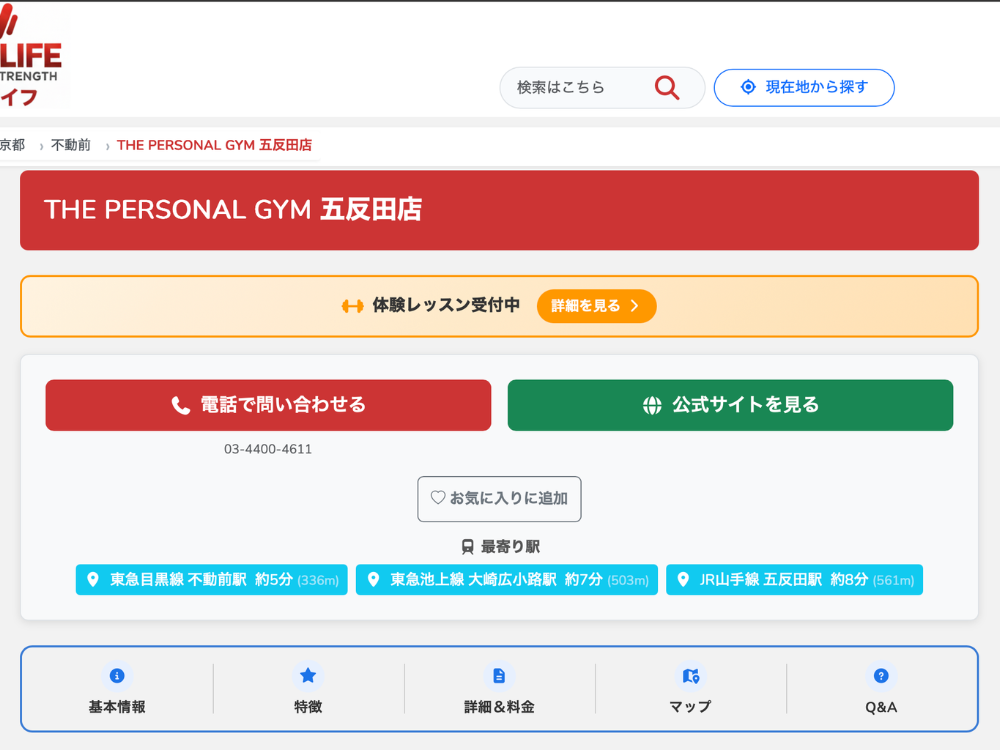The image size is (1000, 750).
Task: Click the info icon above 基本情報
Action: pyautogui.click(x=117, y=675)
